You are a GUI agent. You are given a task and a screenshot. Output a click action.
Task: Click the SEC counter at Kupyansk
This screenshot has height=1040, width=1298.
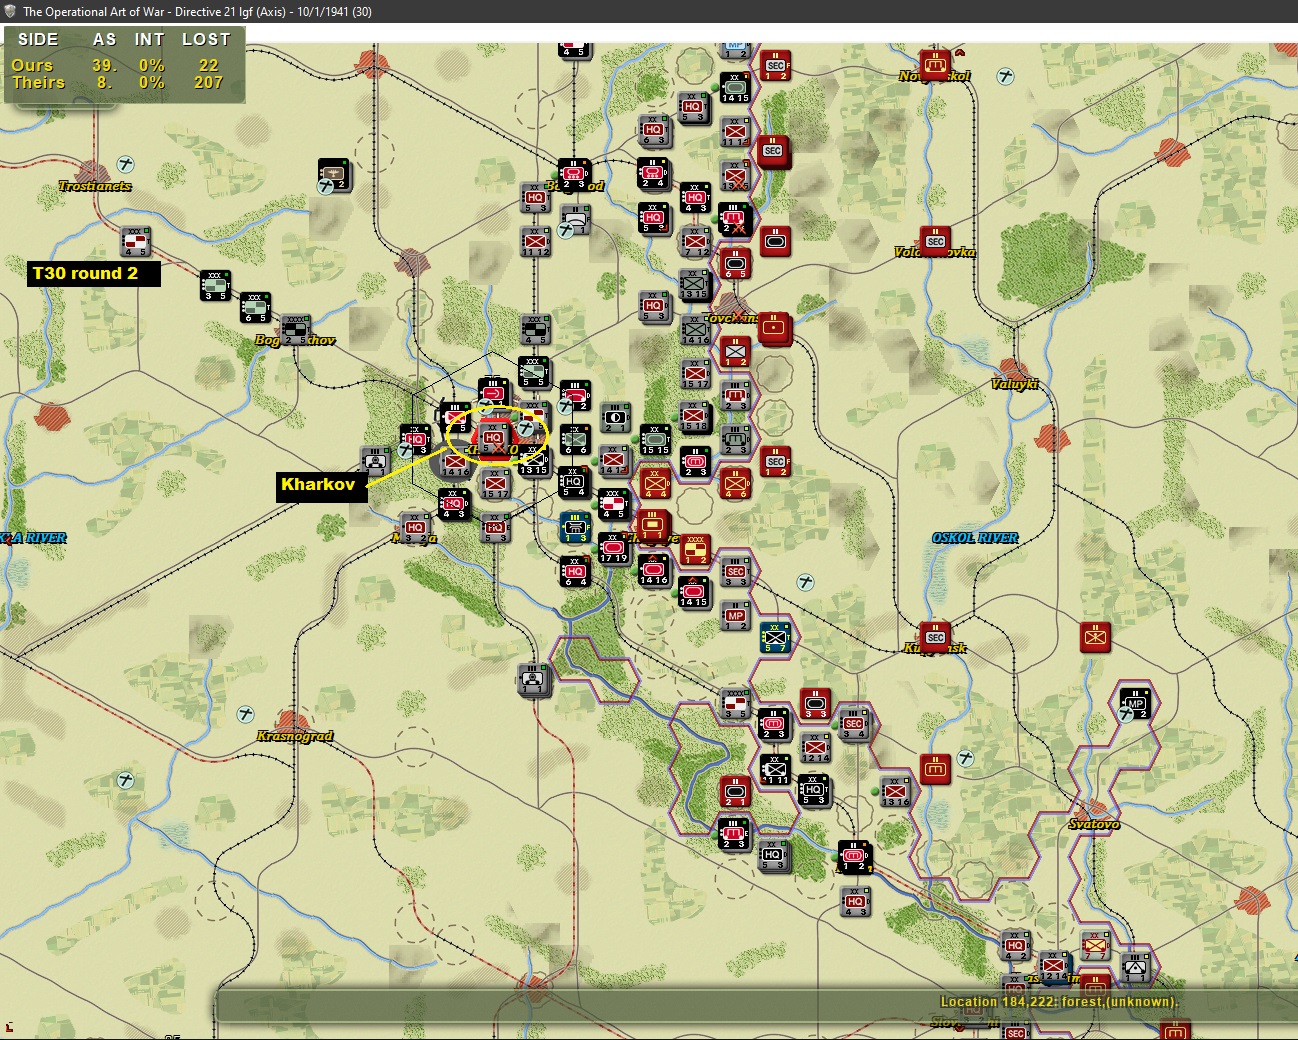[935, 637]
